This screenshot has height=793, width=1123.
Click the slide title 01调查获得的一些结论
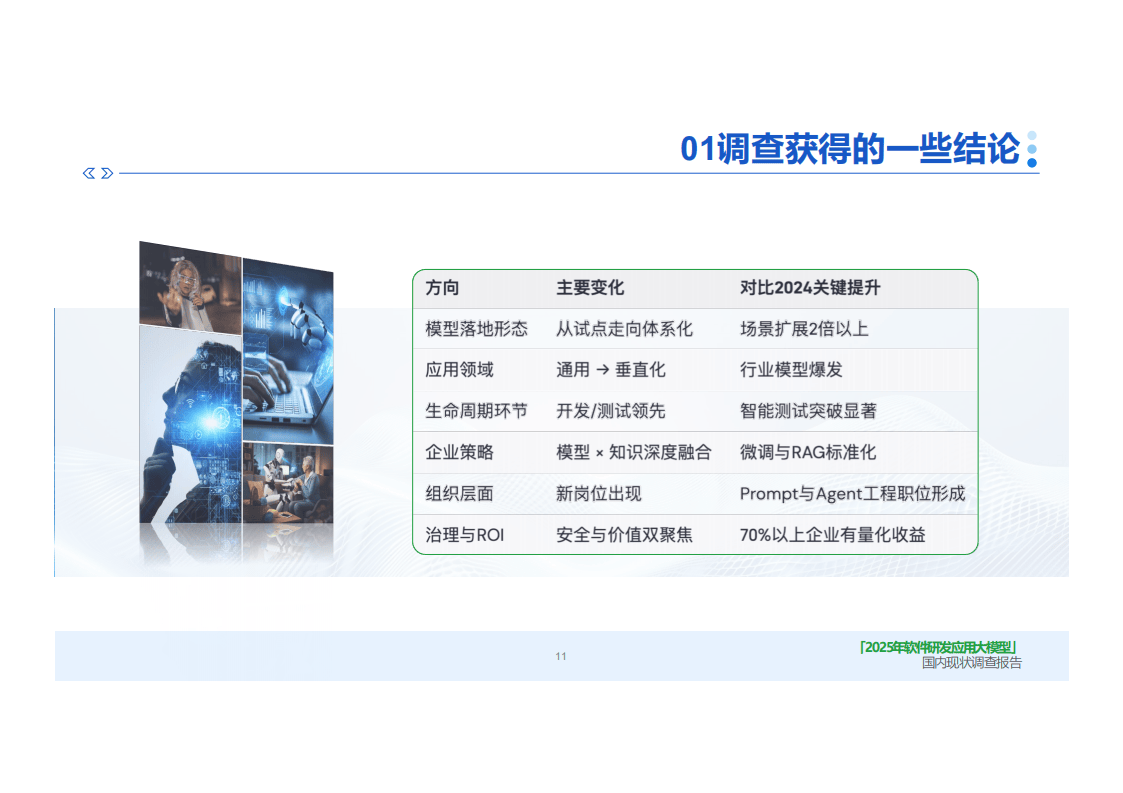pyautogui.click(x=849, y=149)
